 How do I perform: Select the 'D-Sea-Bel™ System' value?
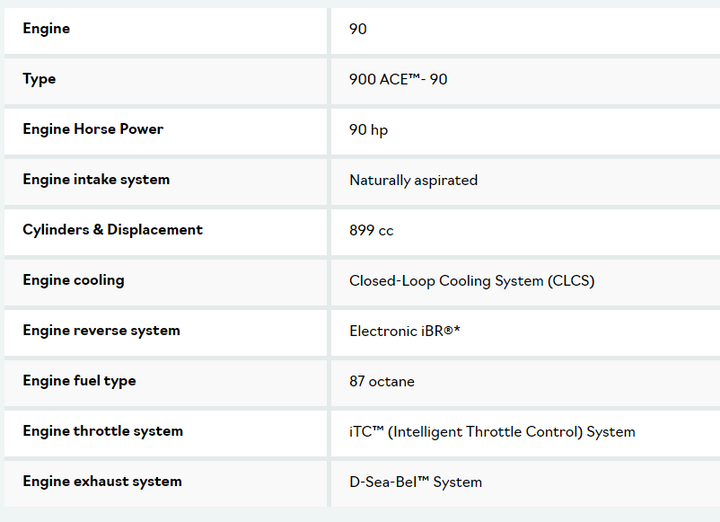(415, 482)
